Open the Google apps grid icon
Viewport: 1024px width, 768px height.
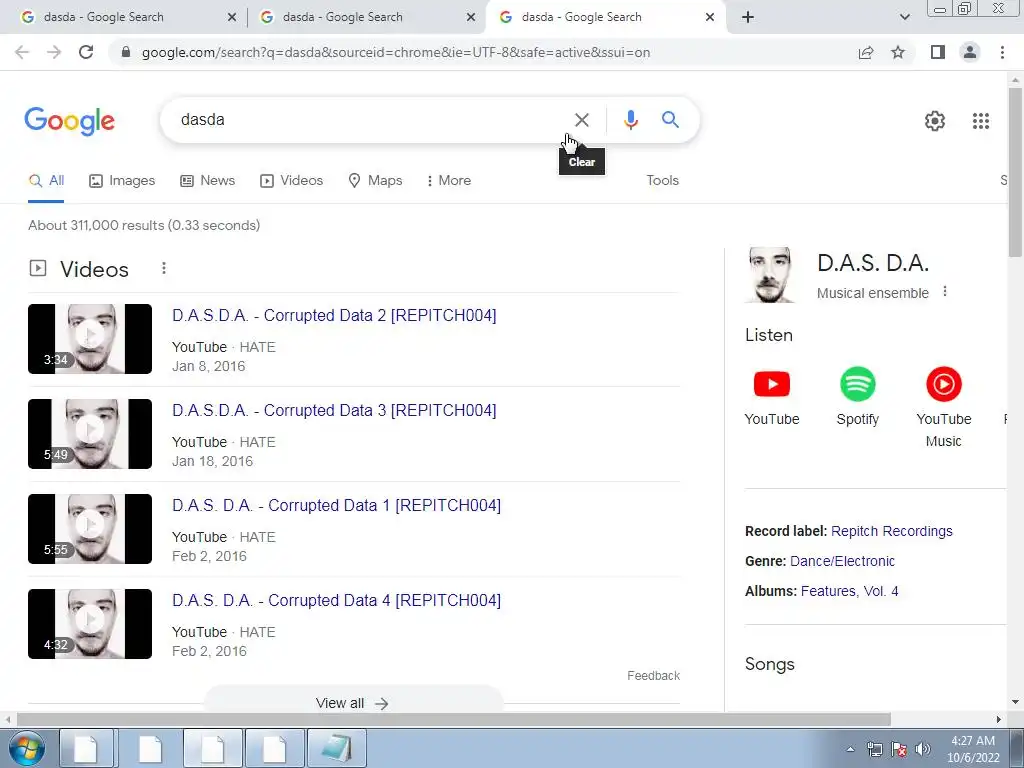coord(980,121)
